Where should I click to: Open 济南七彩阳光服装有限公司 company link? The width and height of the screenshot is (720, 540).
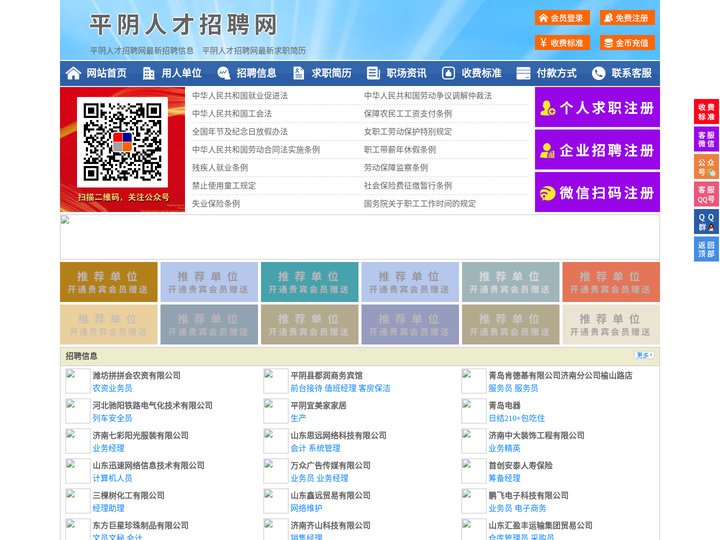click(141, 435)
